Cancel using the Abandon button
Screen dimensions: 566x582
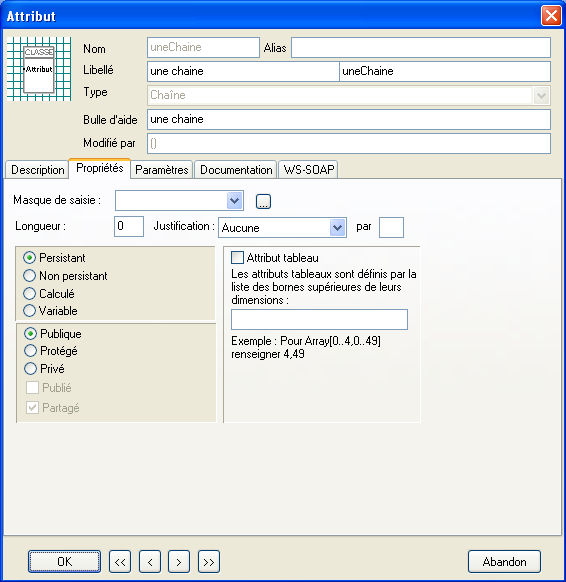[x=504, y=562]
